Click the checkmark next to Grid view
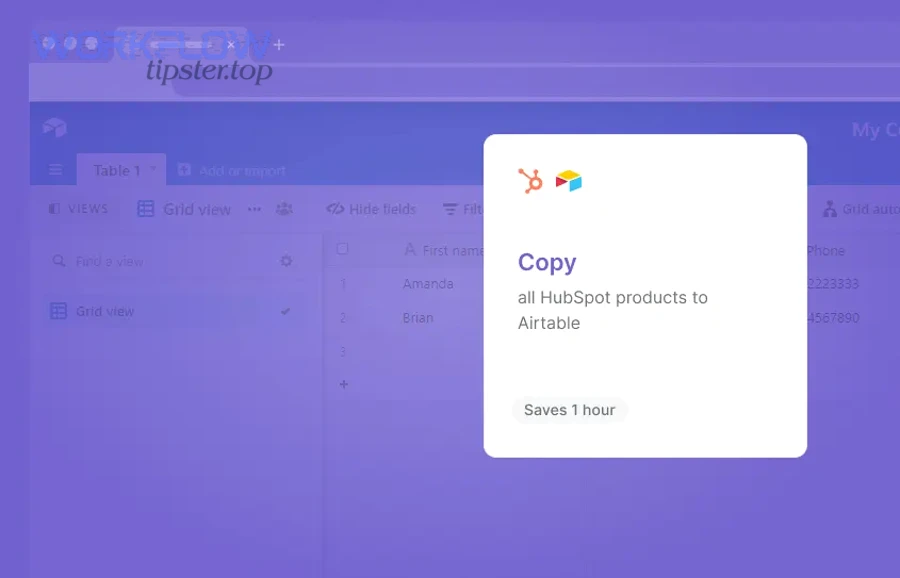This screenshot has height=578, width=900. pos(286,310)
